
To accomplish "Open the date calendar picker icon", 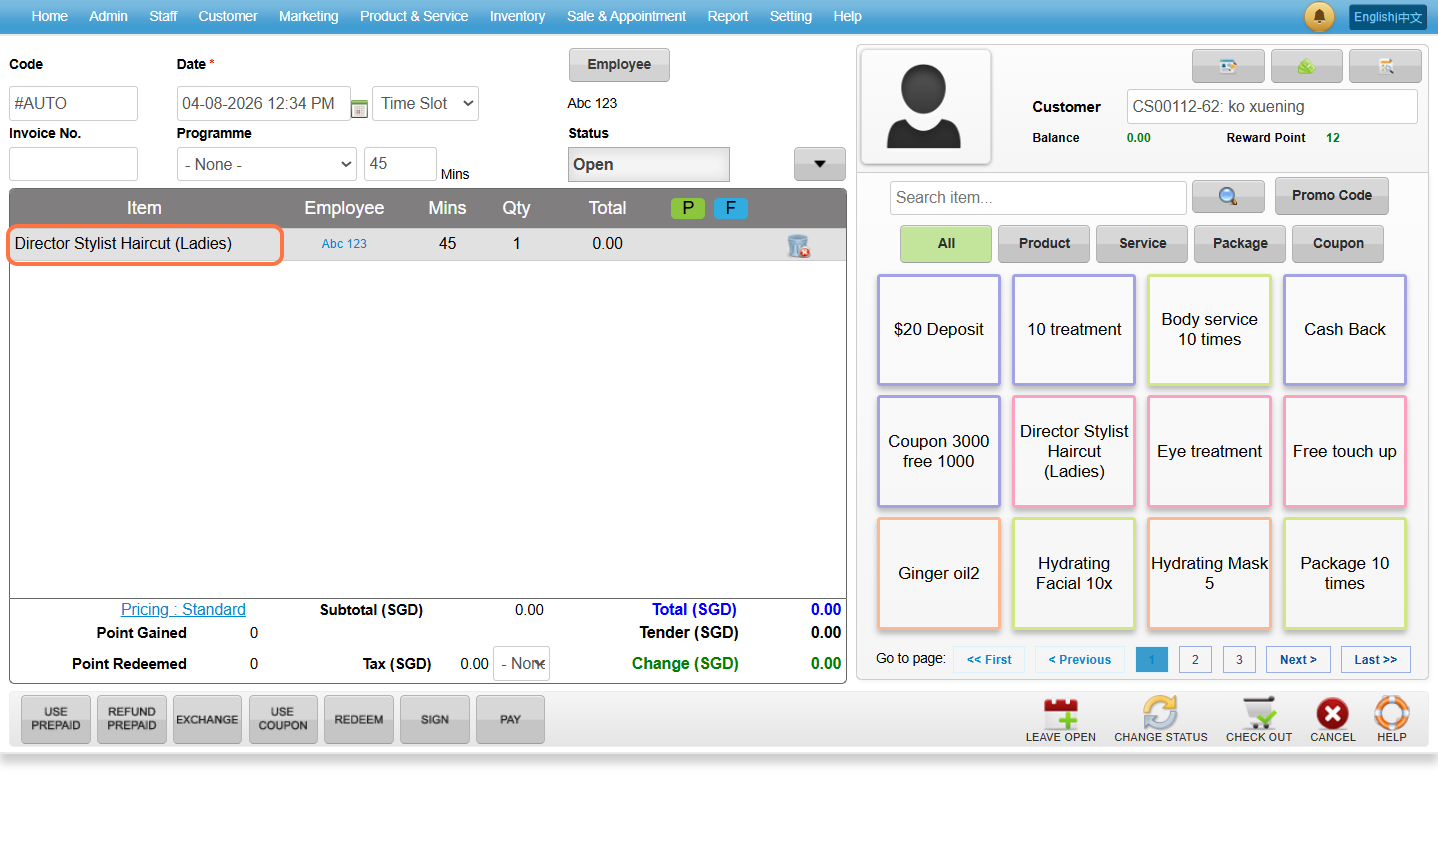I will click(359, 108).
